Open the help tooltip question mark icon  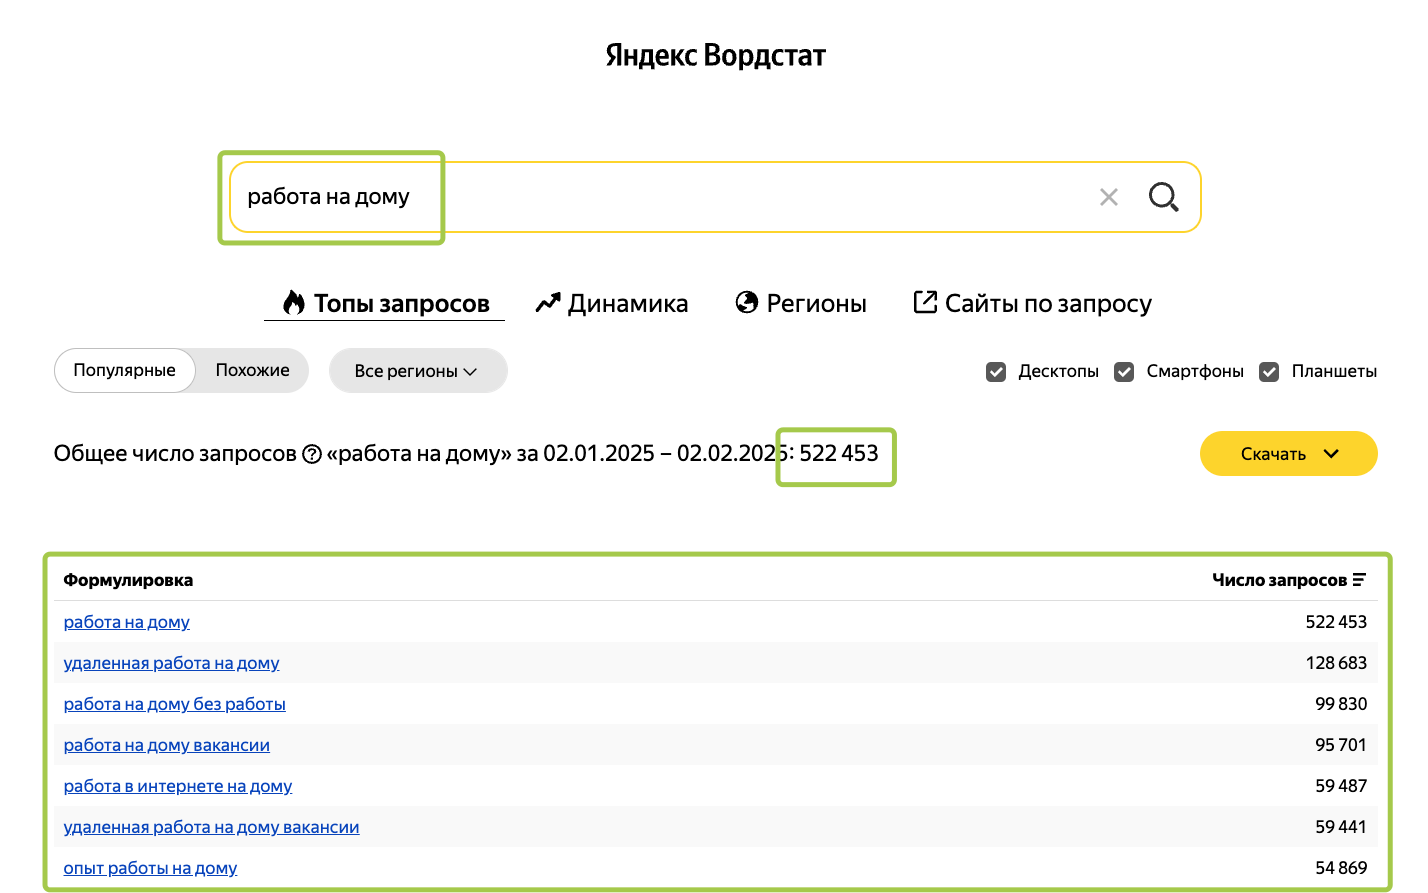tap(313, 453)
